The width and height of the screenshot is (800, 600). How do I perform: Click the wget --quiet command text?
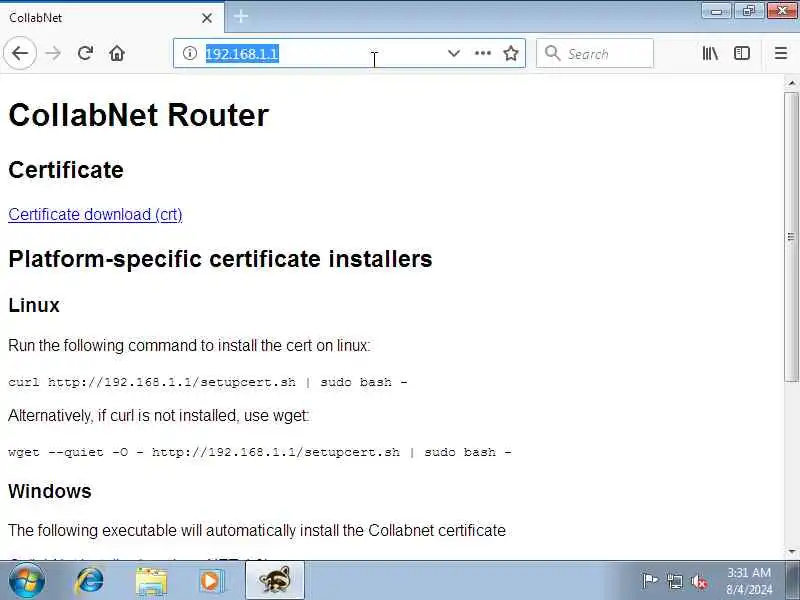[260, 452]
